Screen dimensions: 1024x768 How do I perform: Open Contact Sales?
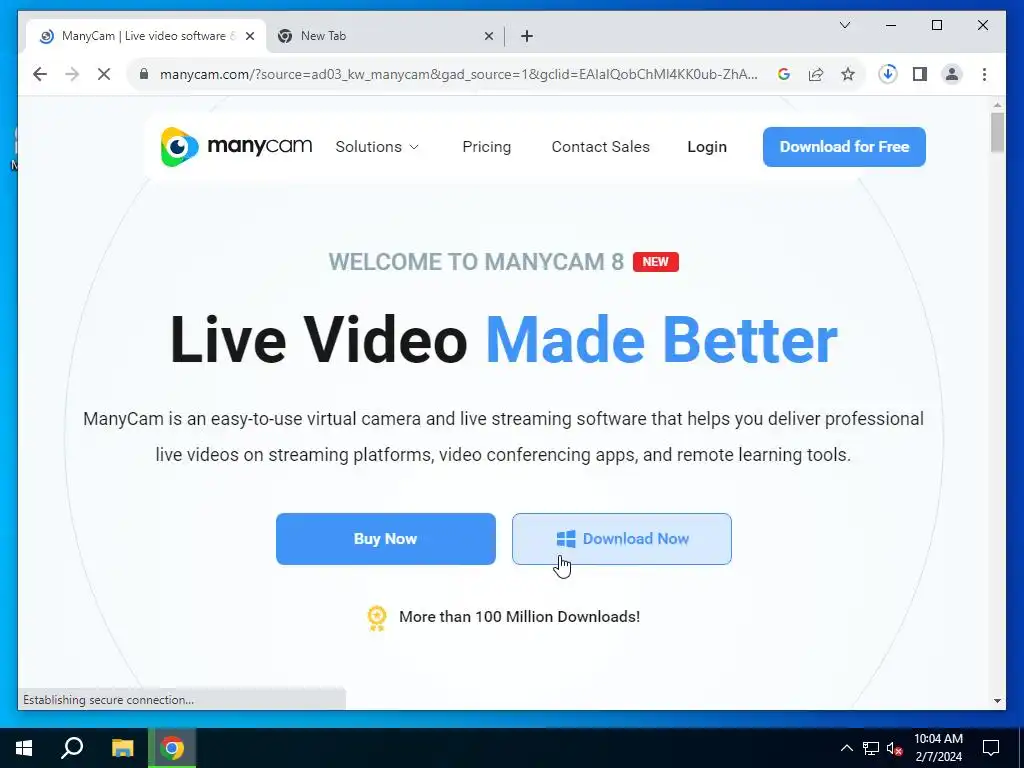click(x=600, y=147)
